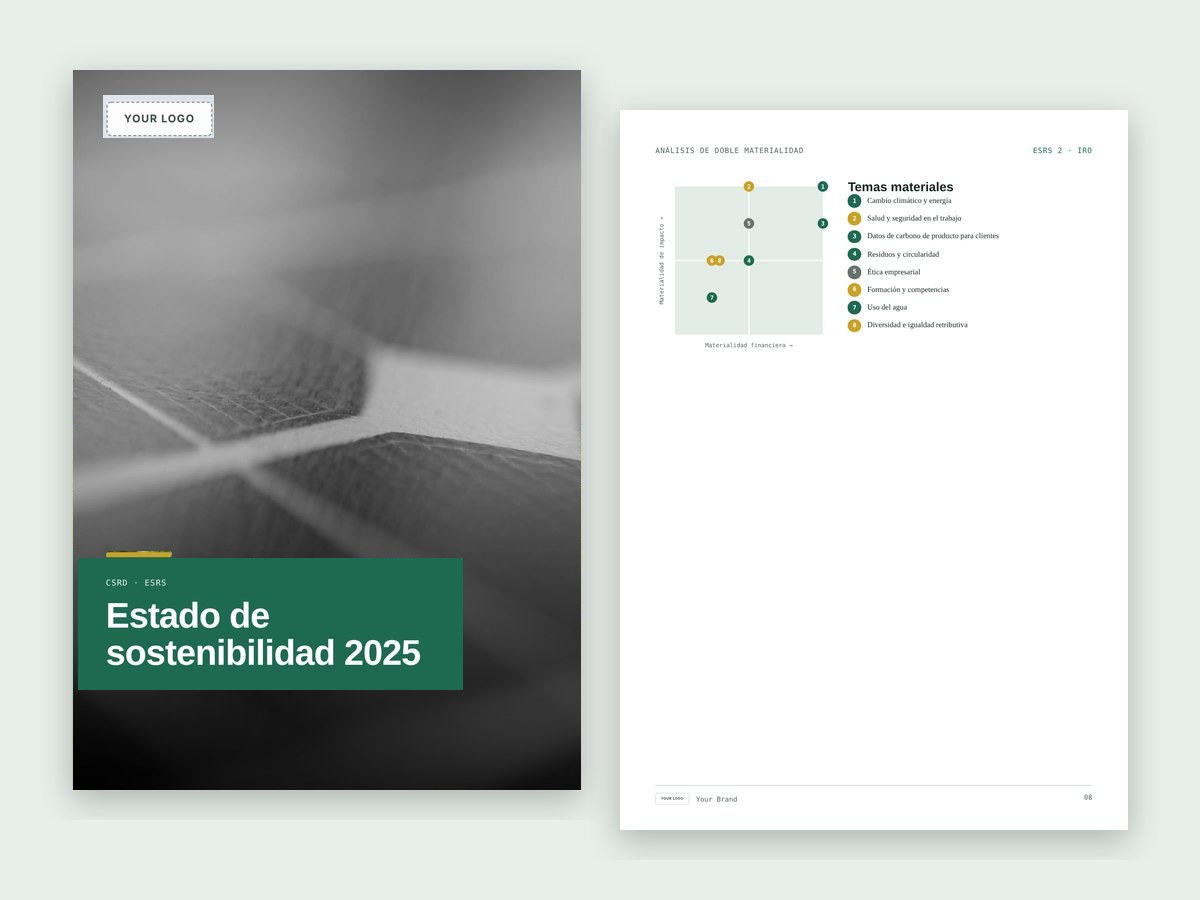The image size is (1200, 900).
Task: Click matrix point 4 at chart center
Action: tap(749, 261)
